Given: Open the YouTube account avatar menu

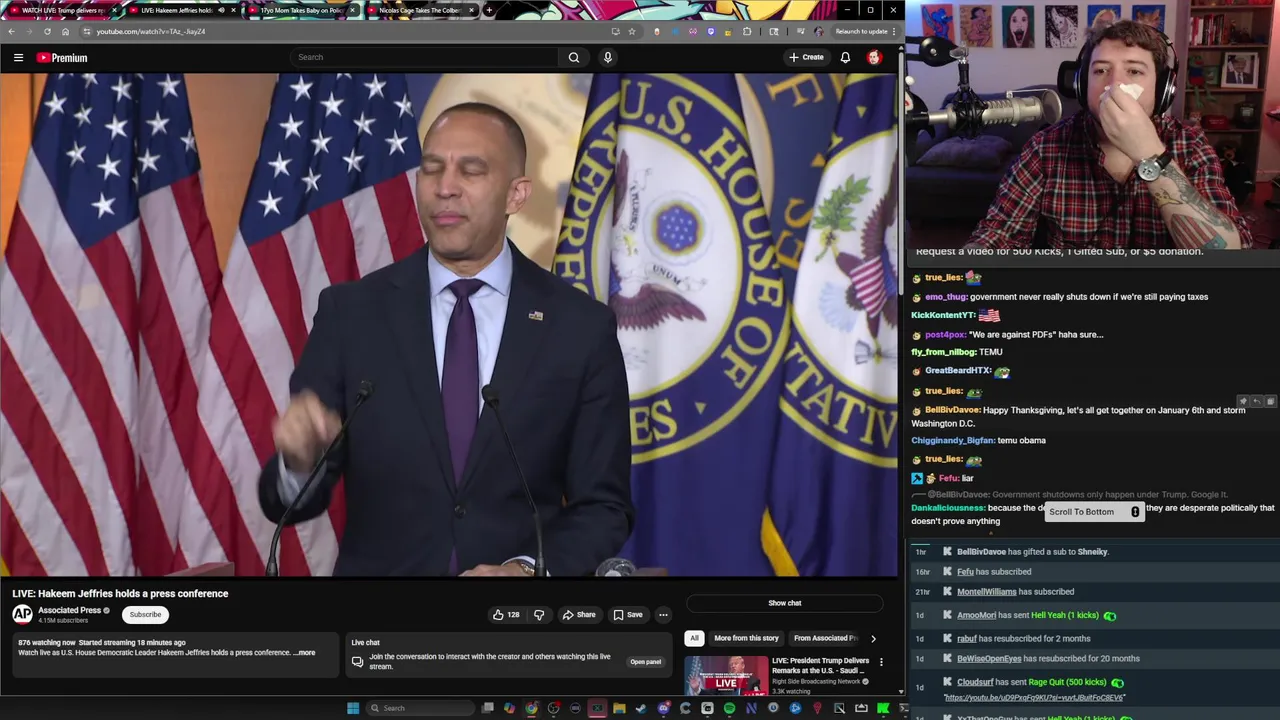Looking at the screenshot, I should [874, 57].
